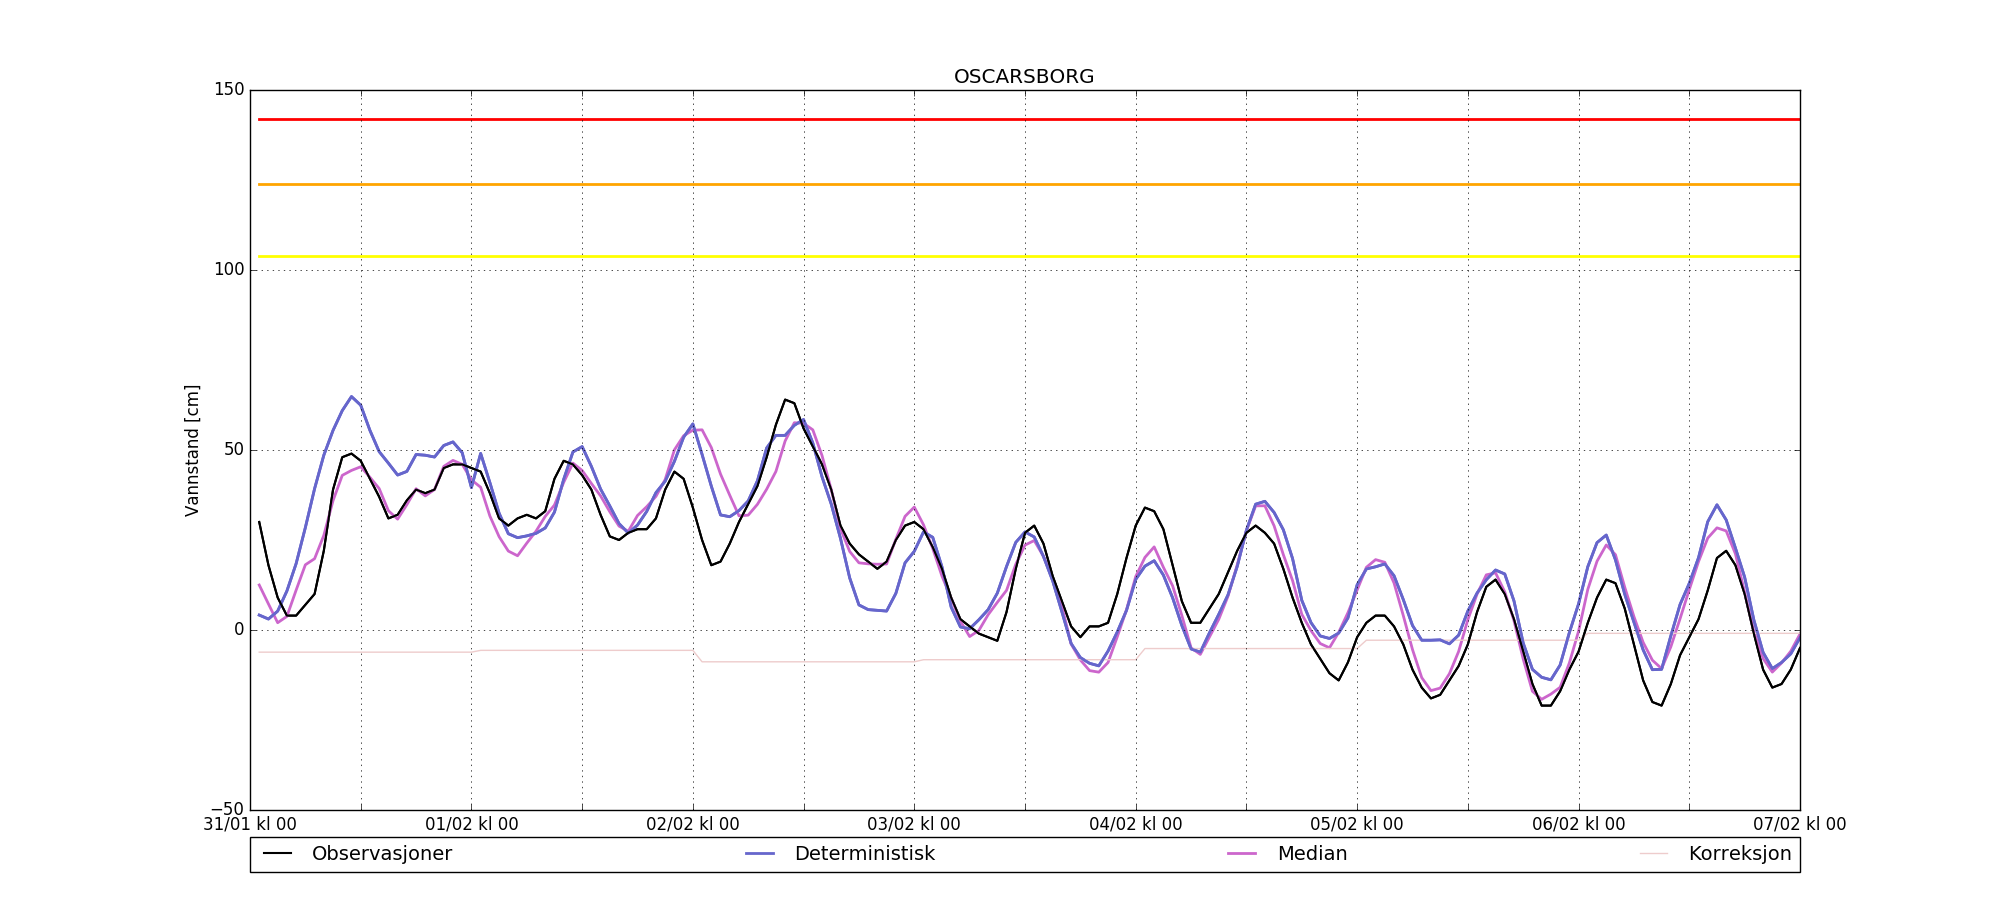Click the 31/01 kl 00 x-axis label
2000x900 pixels.
pos(250,825)
